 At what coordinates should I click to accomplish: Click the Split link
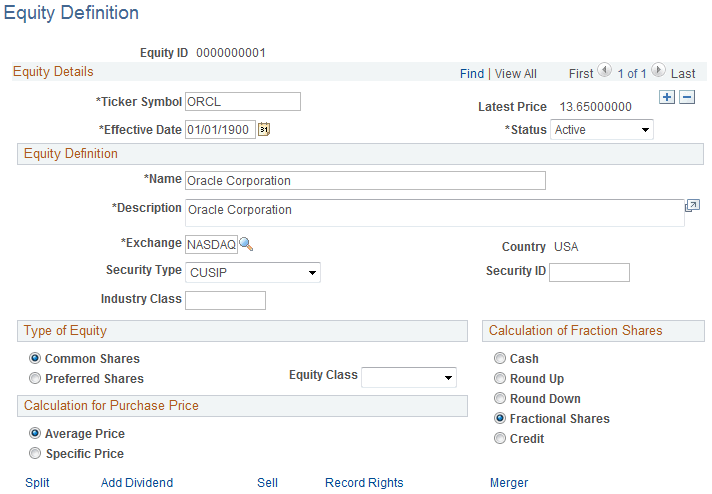click(37, 483)
